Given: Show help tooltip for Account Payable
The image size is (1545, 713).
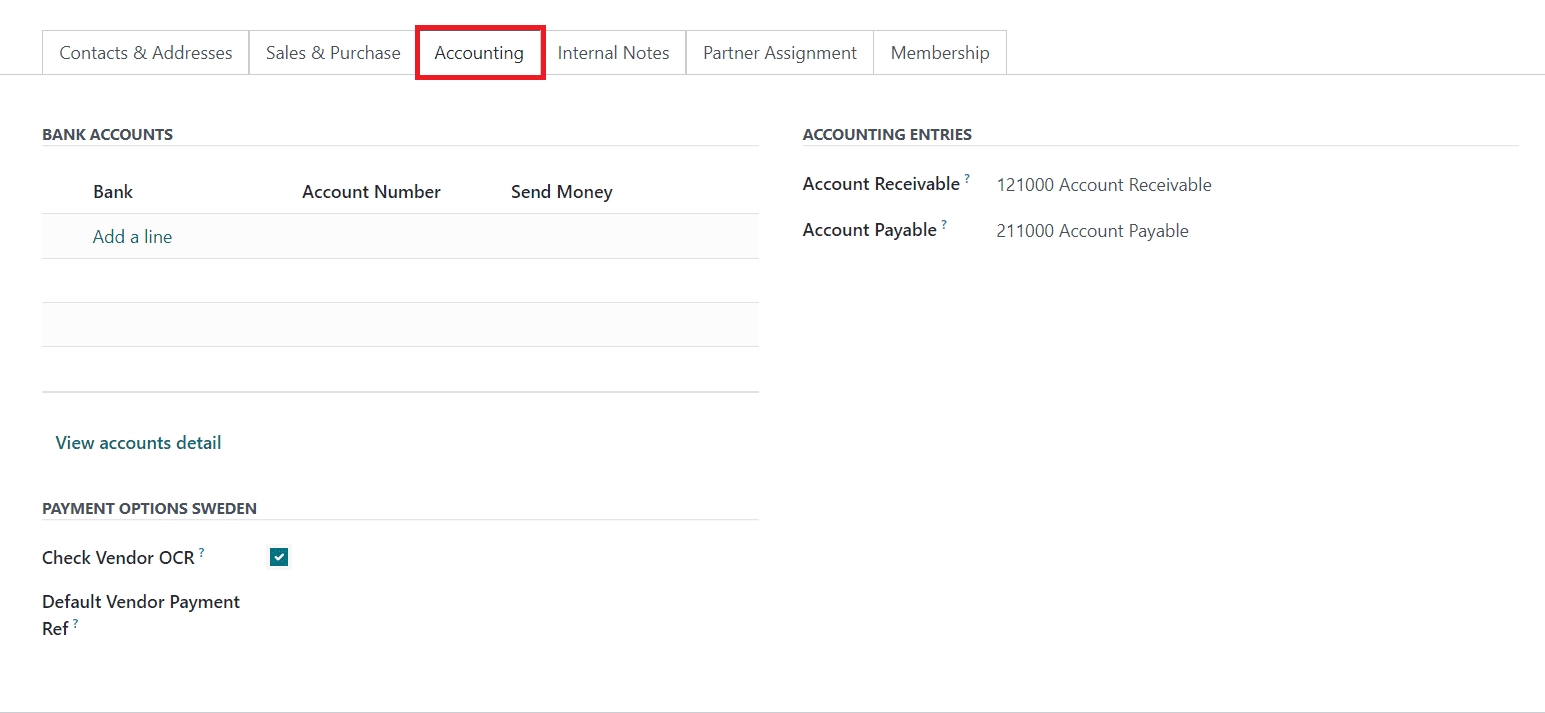Looking at the screenshot, I should point(944,225).
